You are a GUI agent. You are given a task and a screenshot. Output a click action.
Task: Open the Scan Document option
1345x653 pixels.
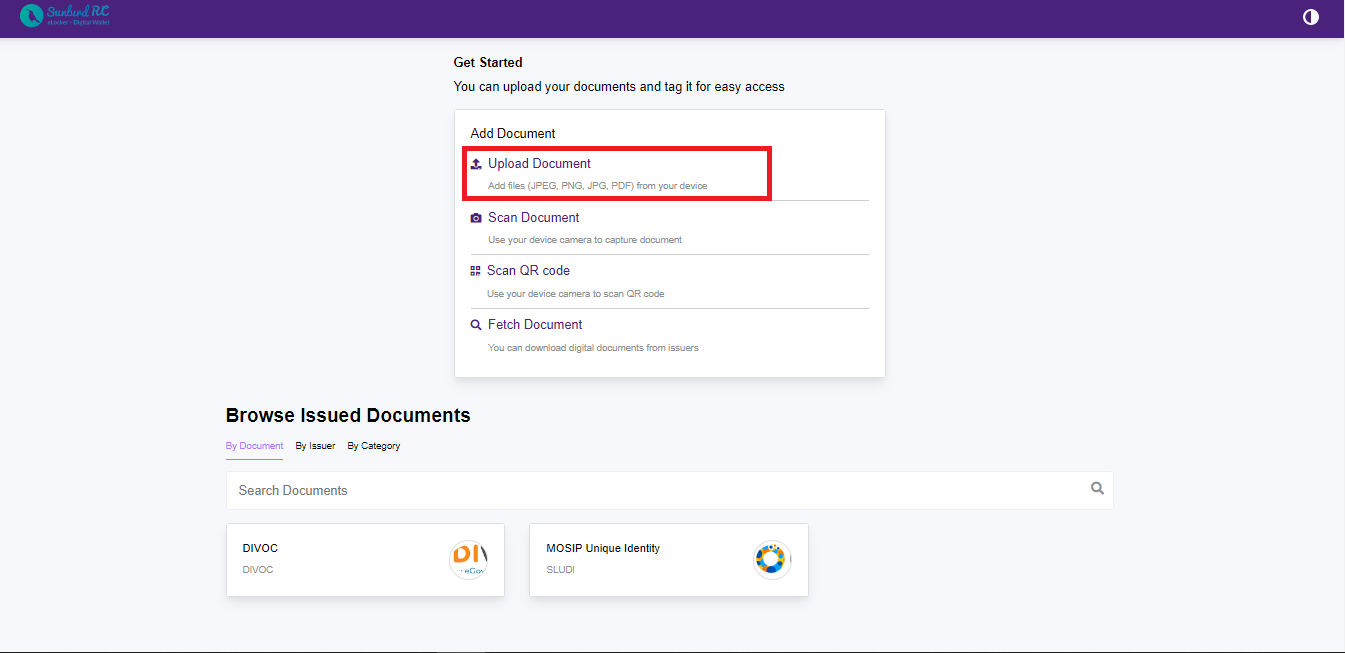point(533,218)
